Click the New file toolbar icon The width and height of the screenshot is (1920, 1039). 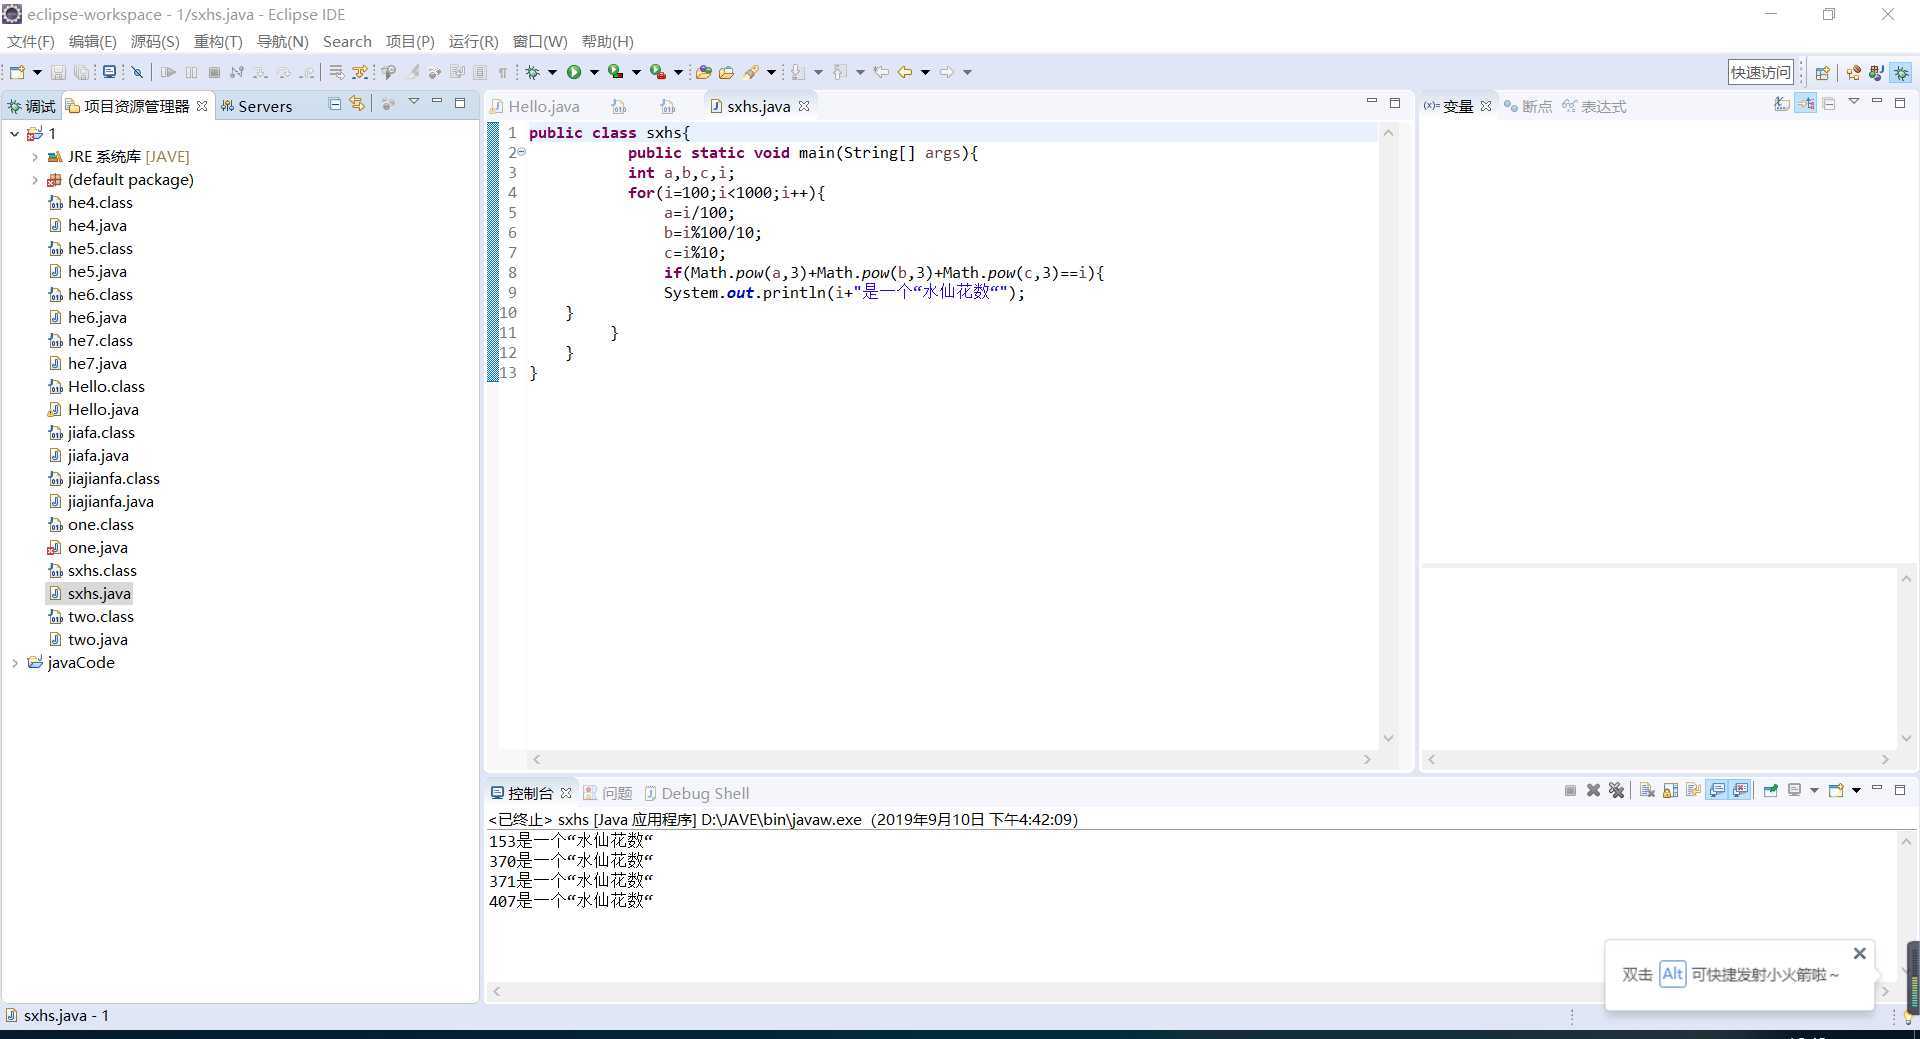click(16, 72)
